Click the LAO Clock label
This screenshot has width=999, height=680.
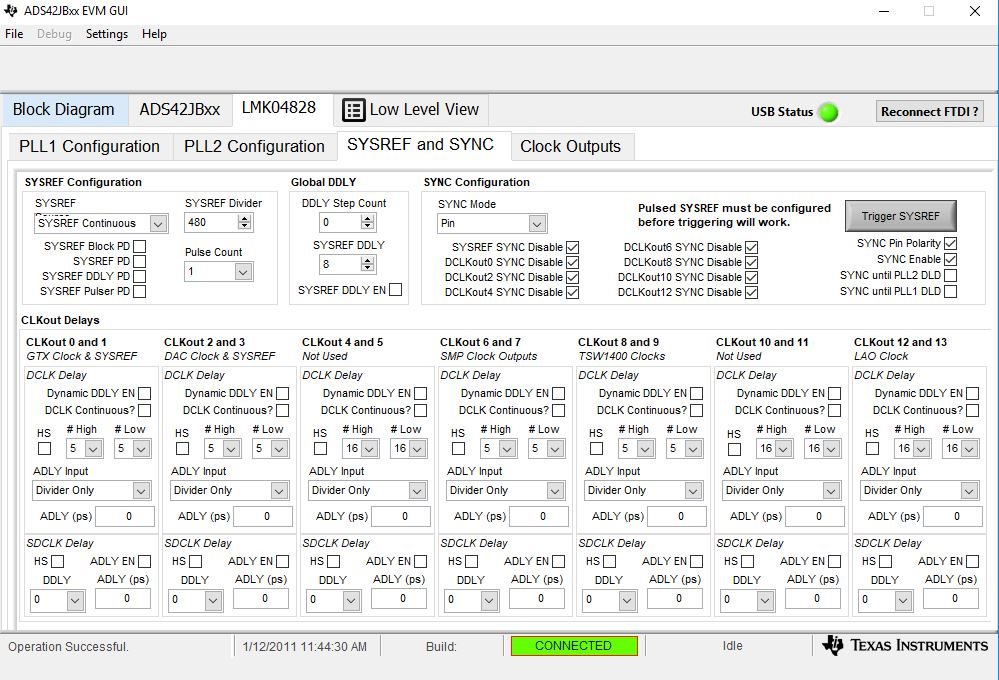tap(880, 356)
